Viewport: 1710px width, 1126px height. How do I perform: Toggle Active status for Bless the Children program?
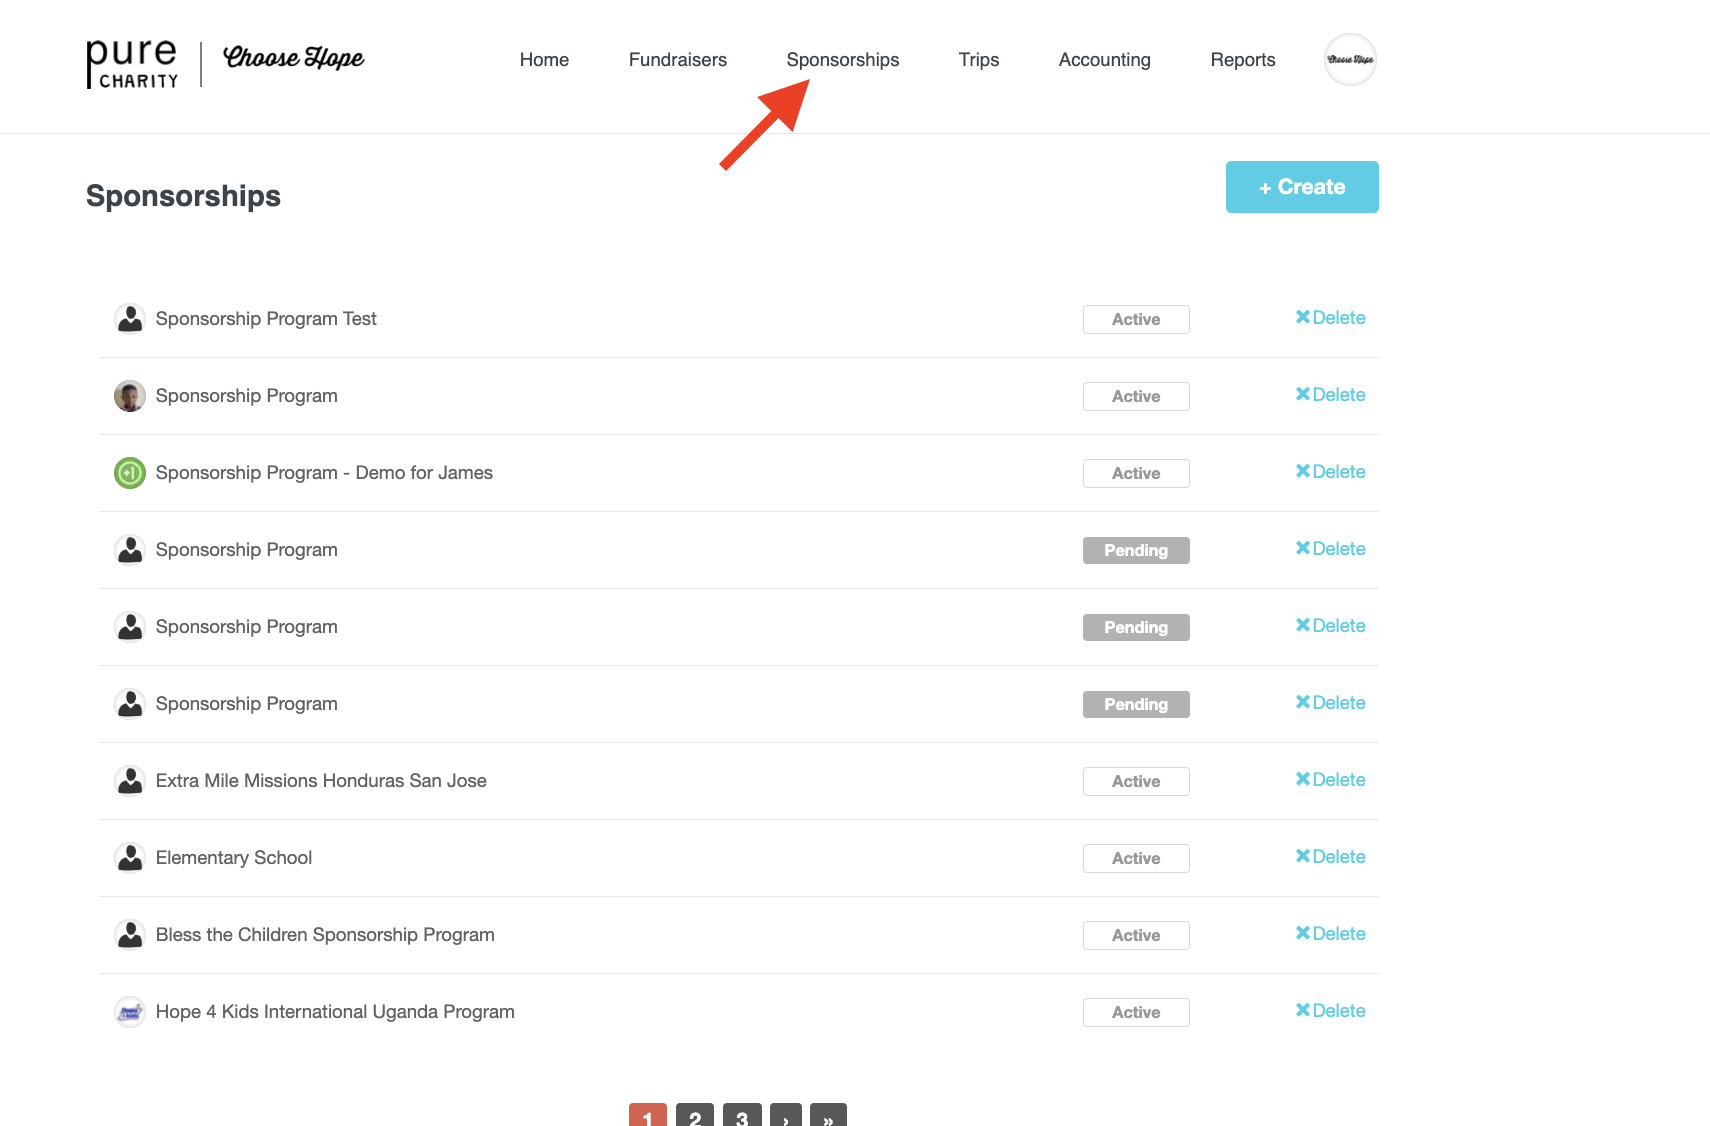click(x=1135, y=935)
